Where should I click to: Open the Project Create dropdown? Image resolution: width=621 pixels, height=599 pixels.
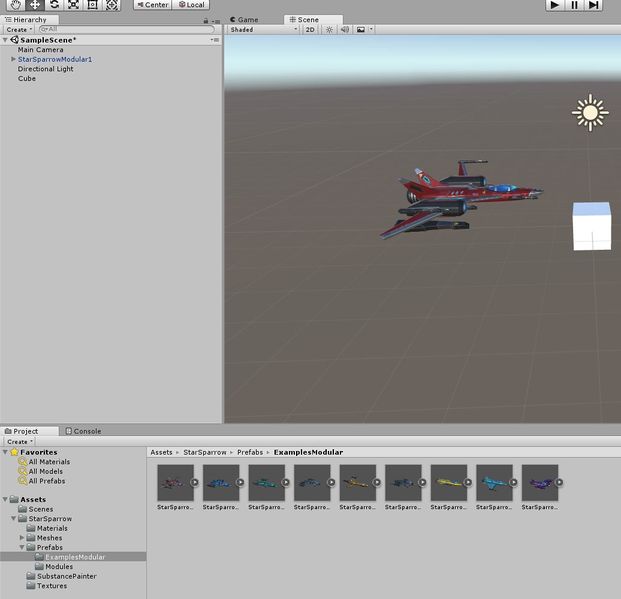20,442
